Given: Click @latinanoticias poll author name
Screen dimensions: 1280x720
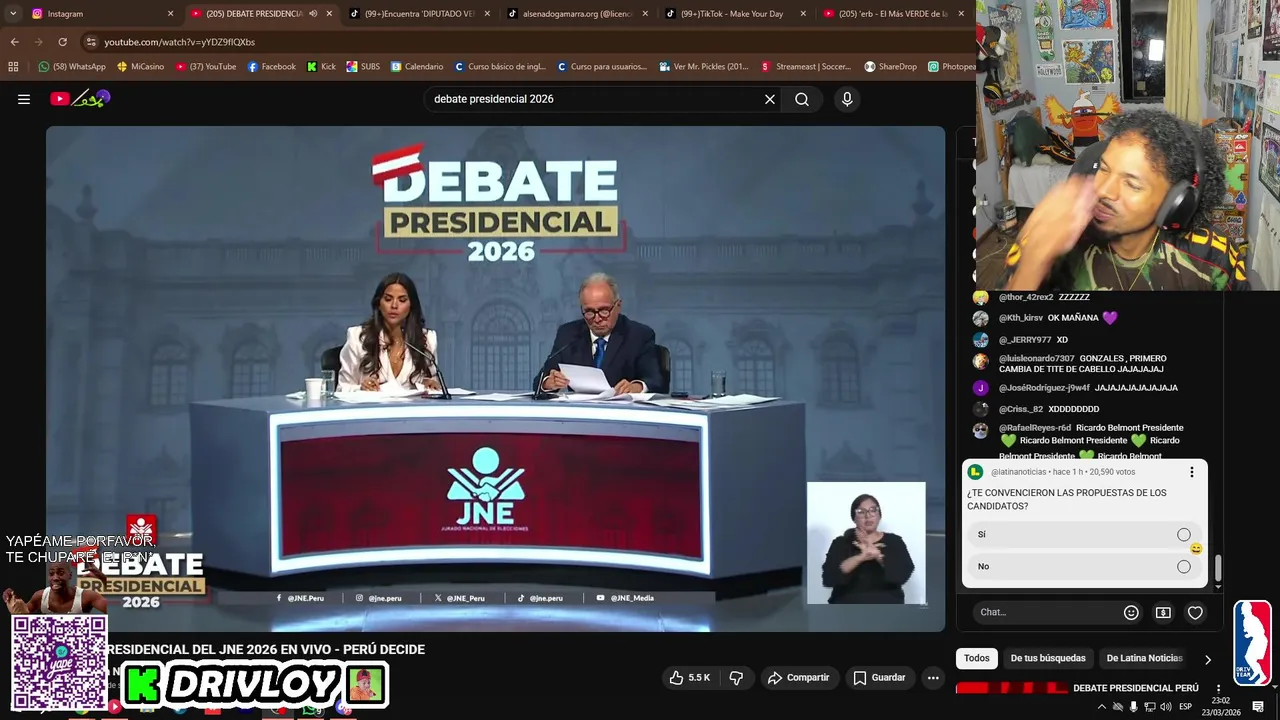Looking at the screenshot, I should click(1018, 472).
